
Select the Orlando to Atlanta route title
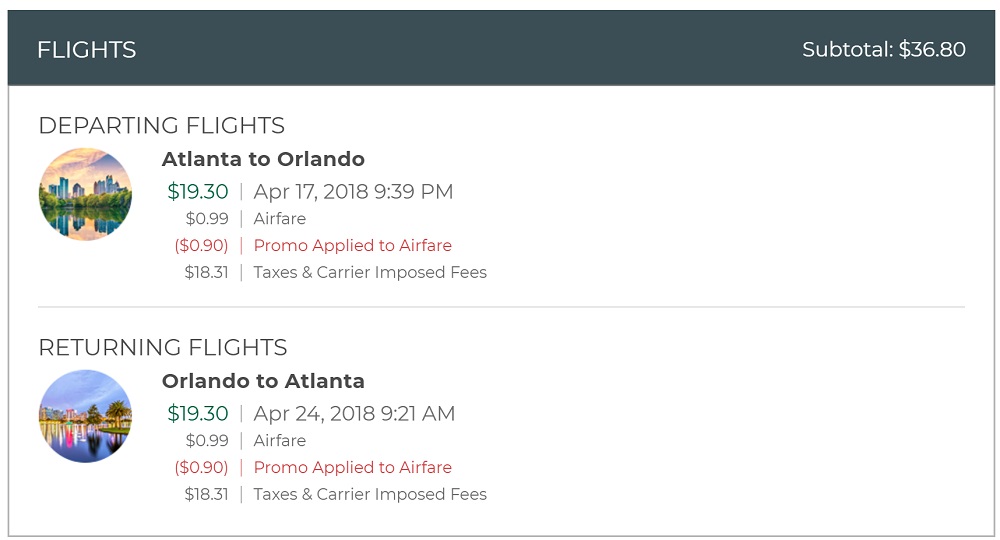click(263, 381)
